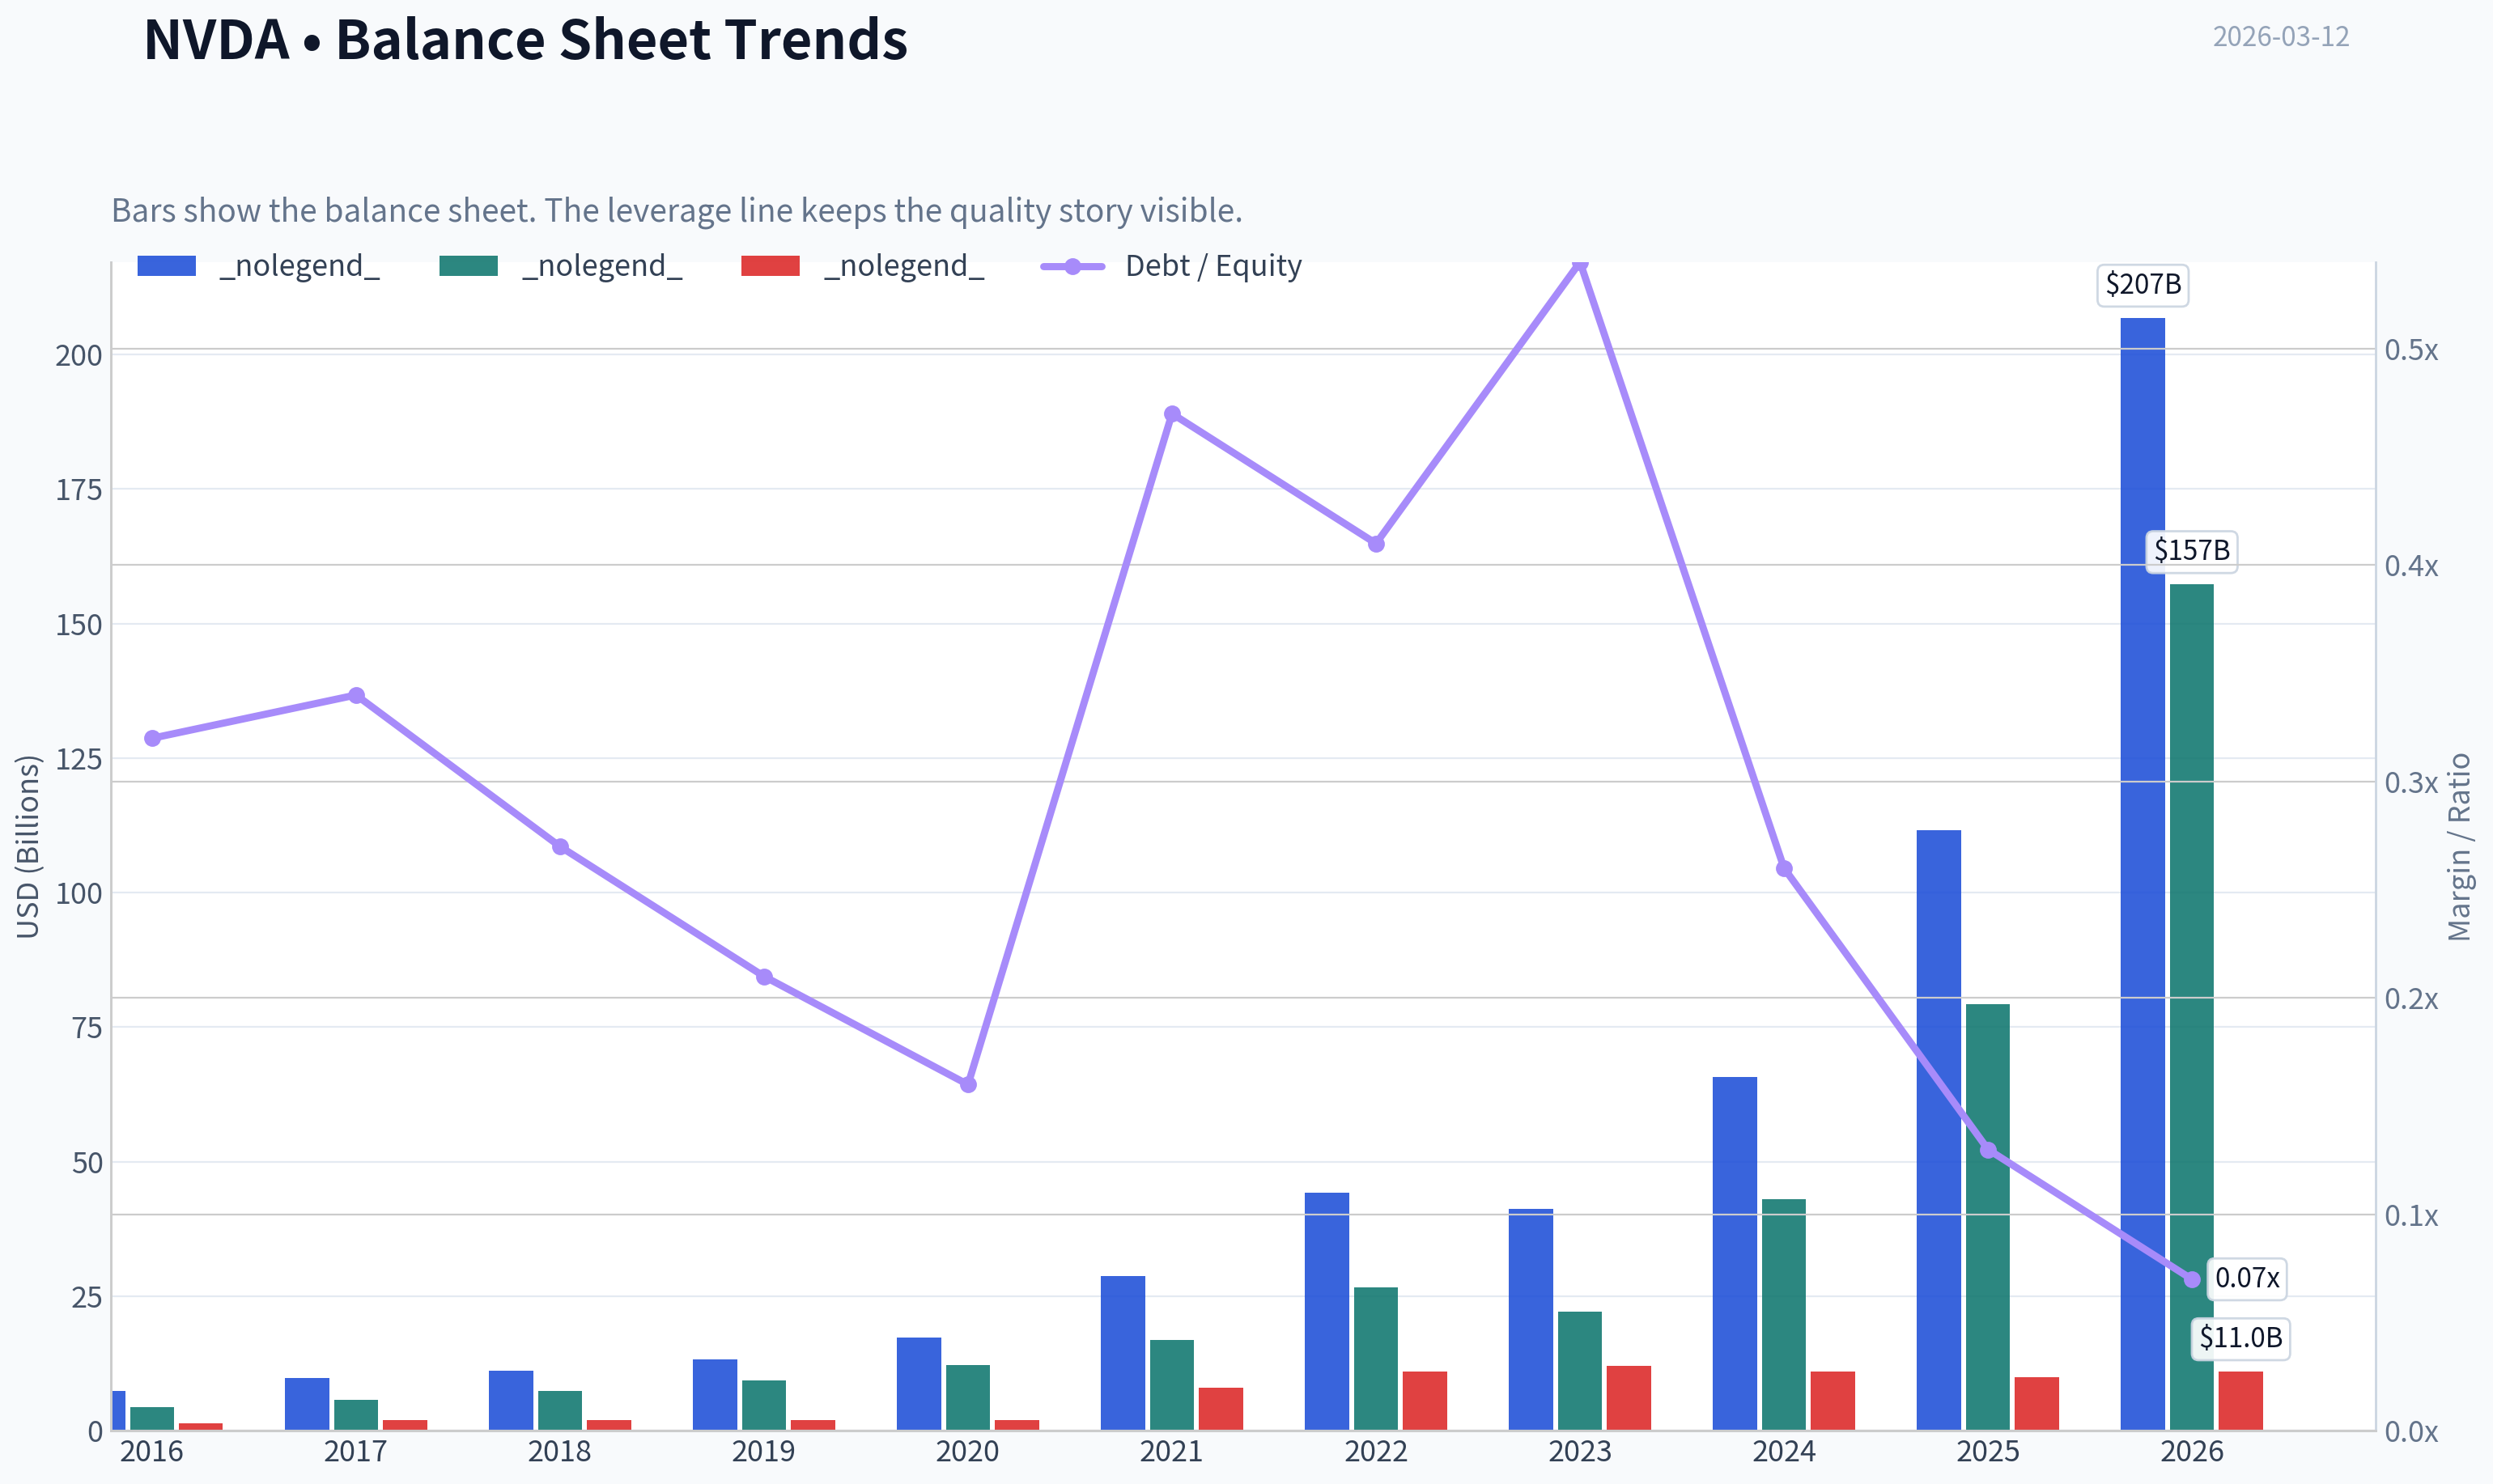Click the 2022 Debt / Equity line marker

tap(1376, 544)
